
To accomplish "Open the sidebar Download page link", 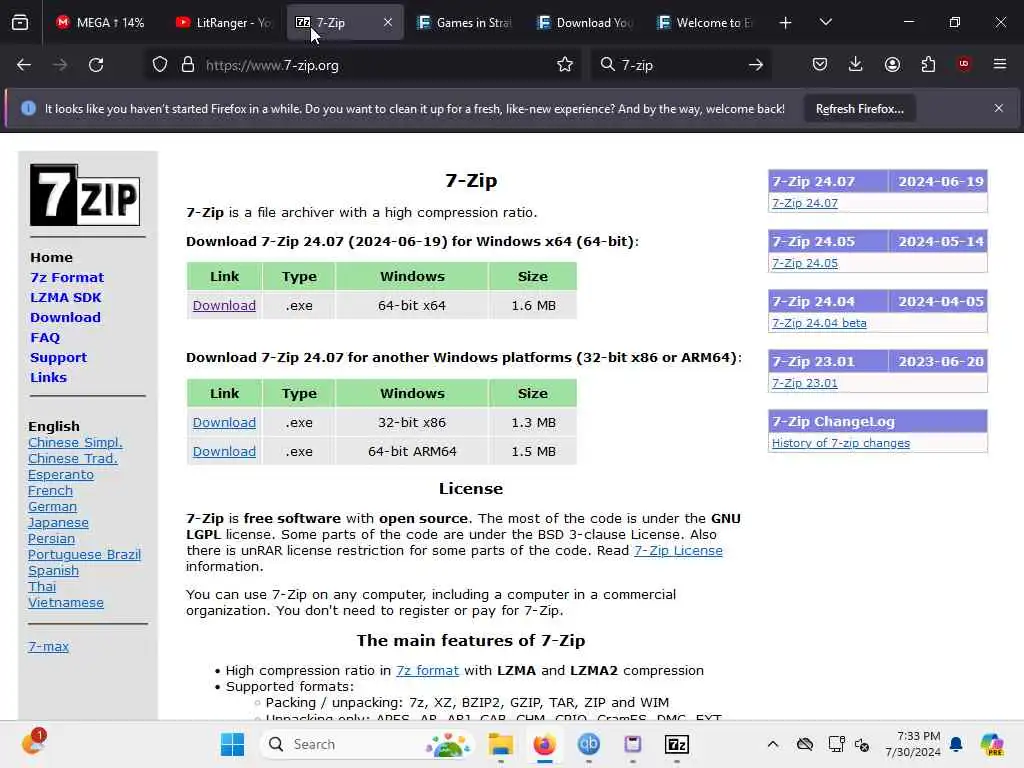I will click(x=65, y=317).
